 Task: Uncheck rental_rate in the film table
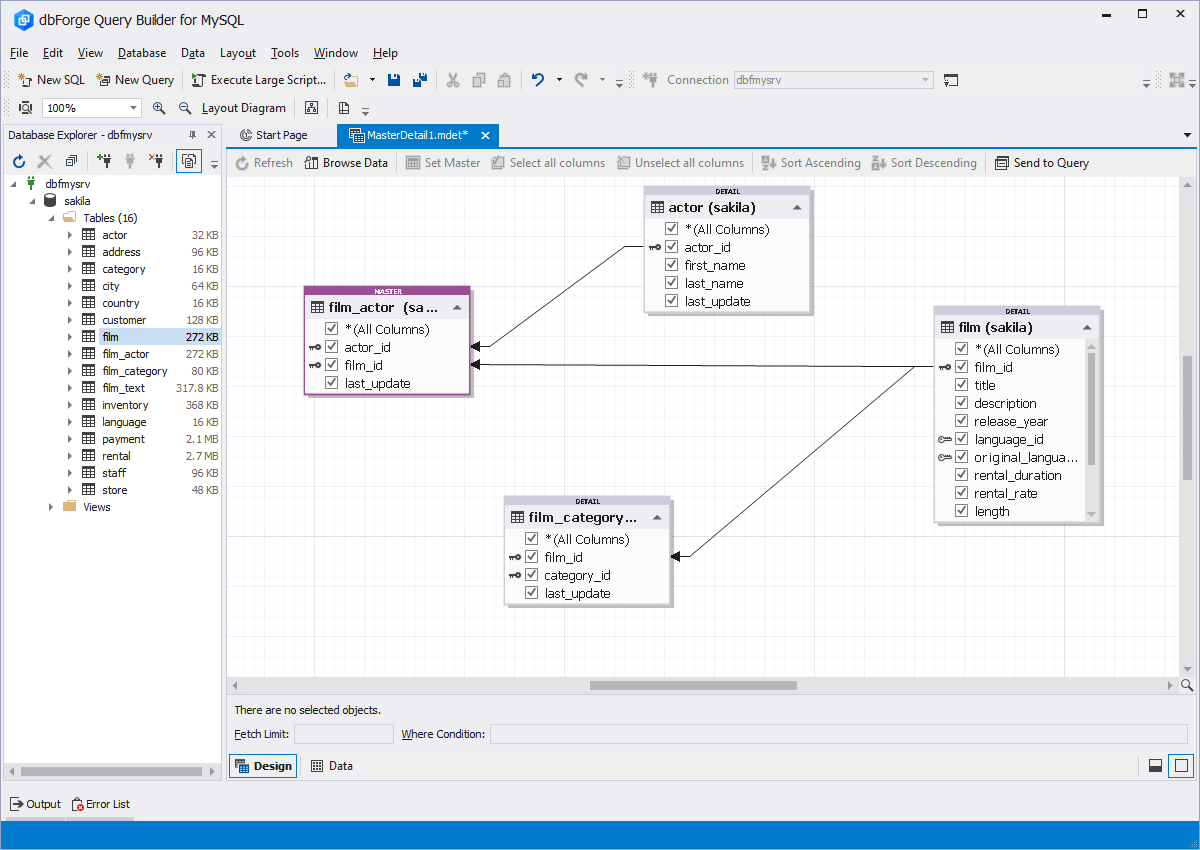point(962,493)
